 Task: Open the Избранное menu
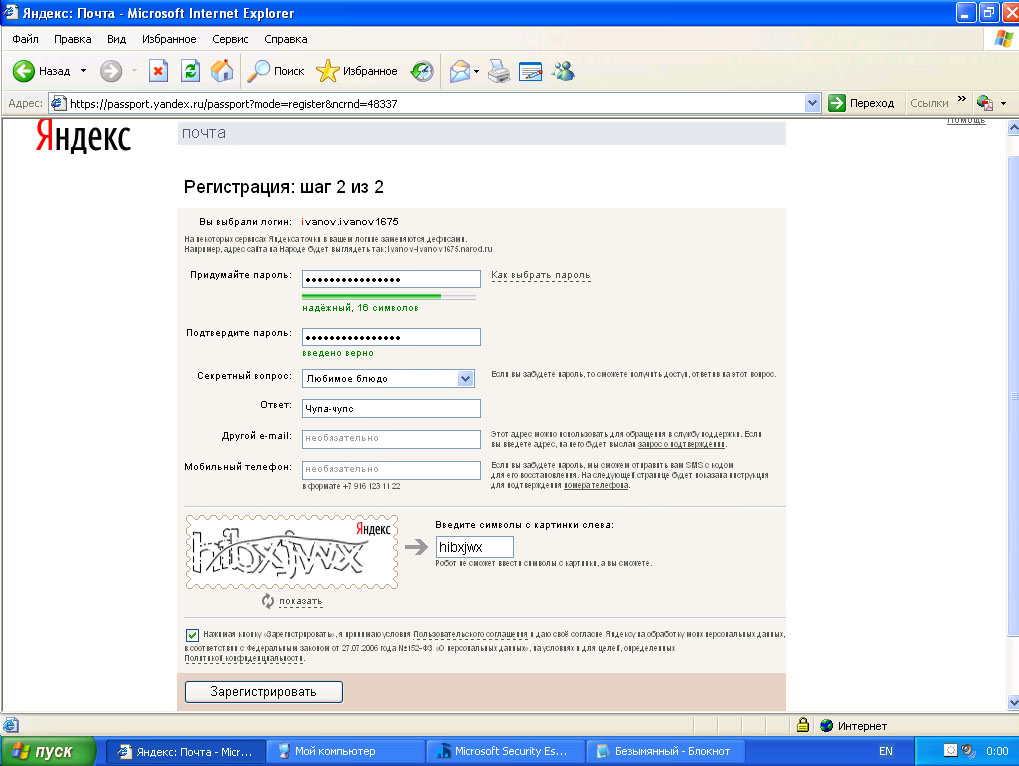click(x=169, y=39)
